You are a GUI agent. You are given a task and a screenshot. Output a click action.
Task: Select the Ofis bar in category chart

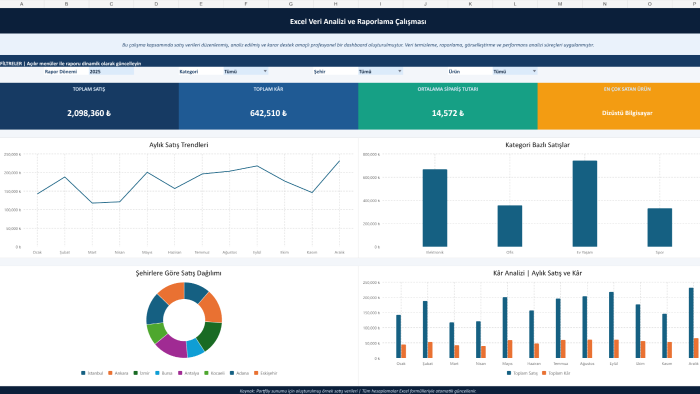coord(510,226)
